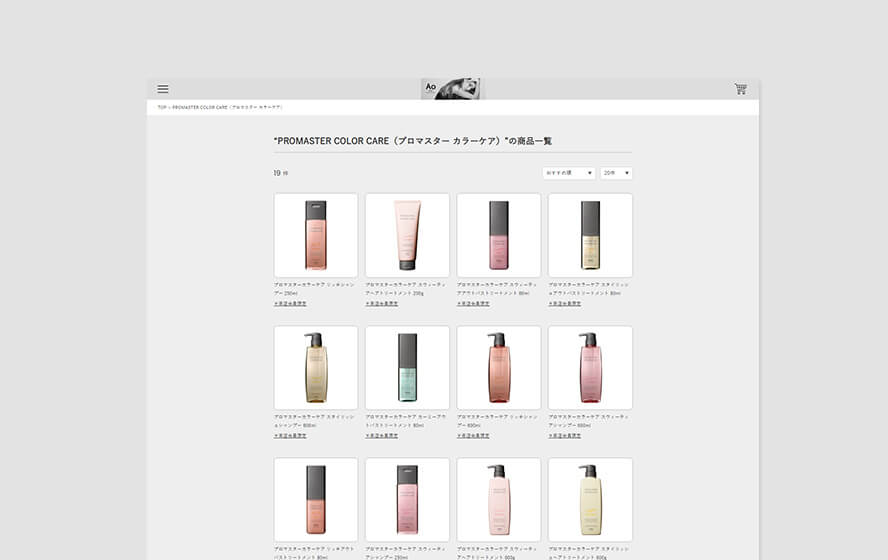Image resolution: width=888 pixels, height=560 pixels.
Task: Click underlined link below Stylish Out-bath Treatment 80ml
Action: click(565, 303)
